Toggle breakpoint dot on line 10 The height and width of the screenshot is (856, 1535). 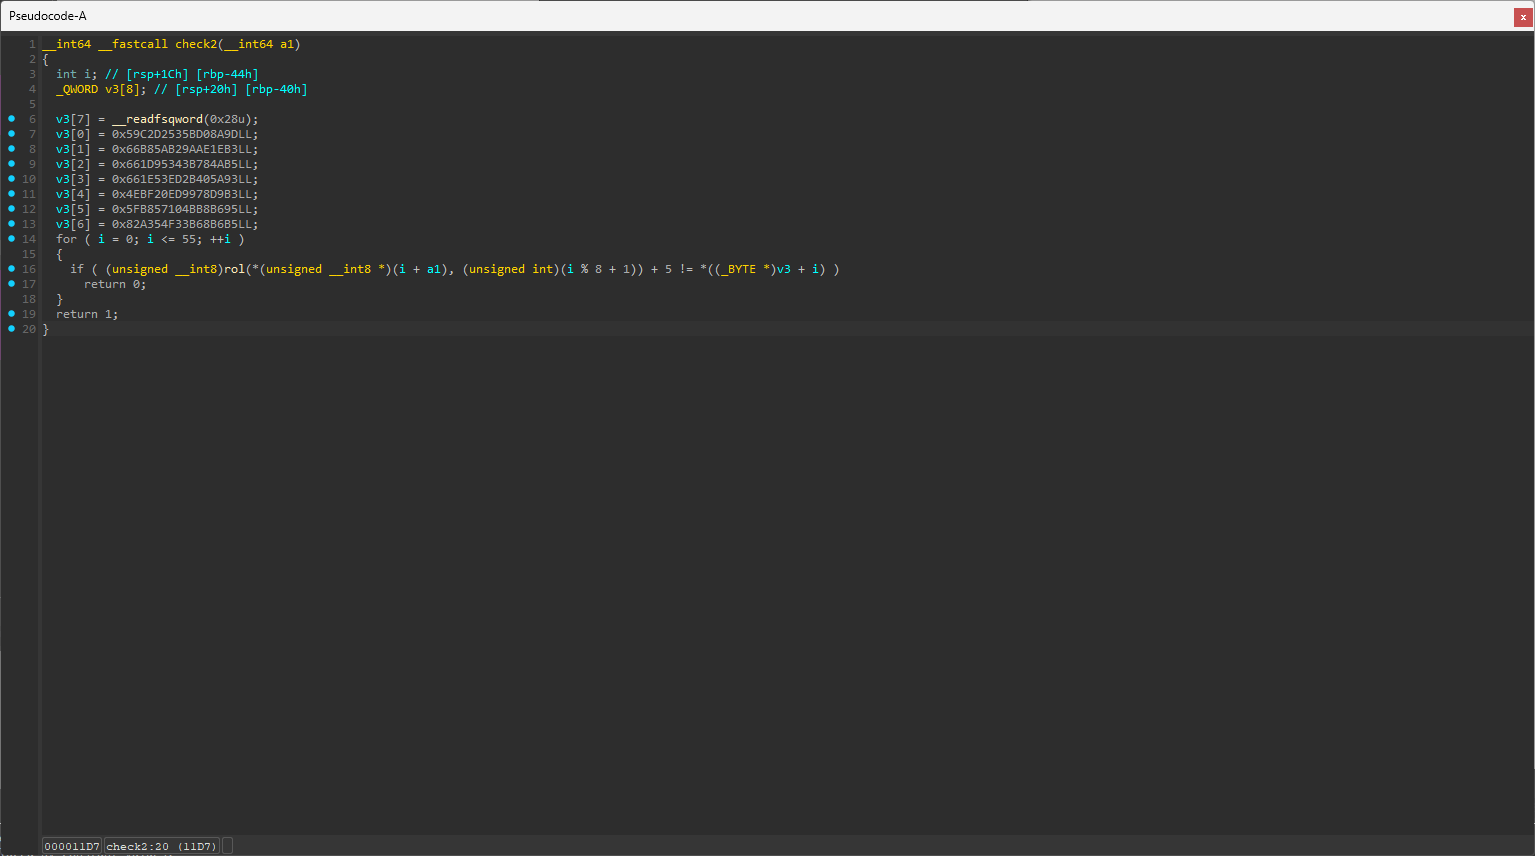coord(12,179)
